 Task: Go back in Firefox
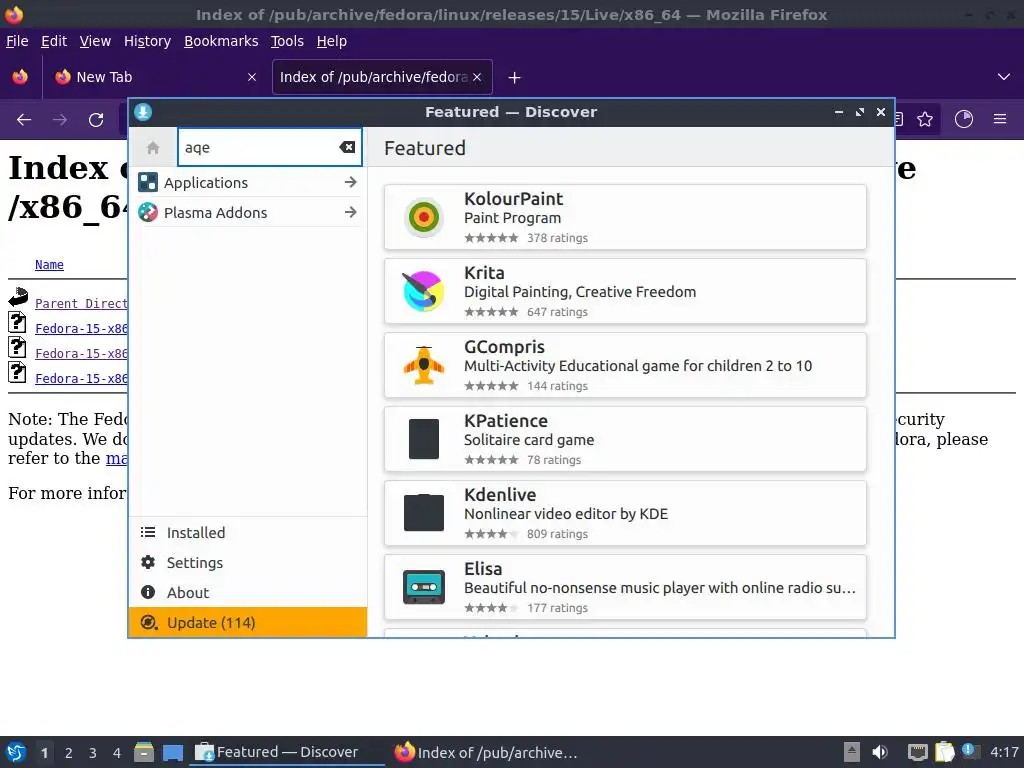click(24, 120)
